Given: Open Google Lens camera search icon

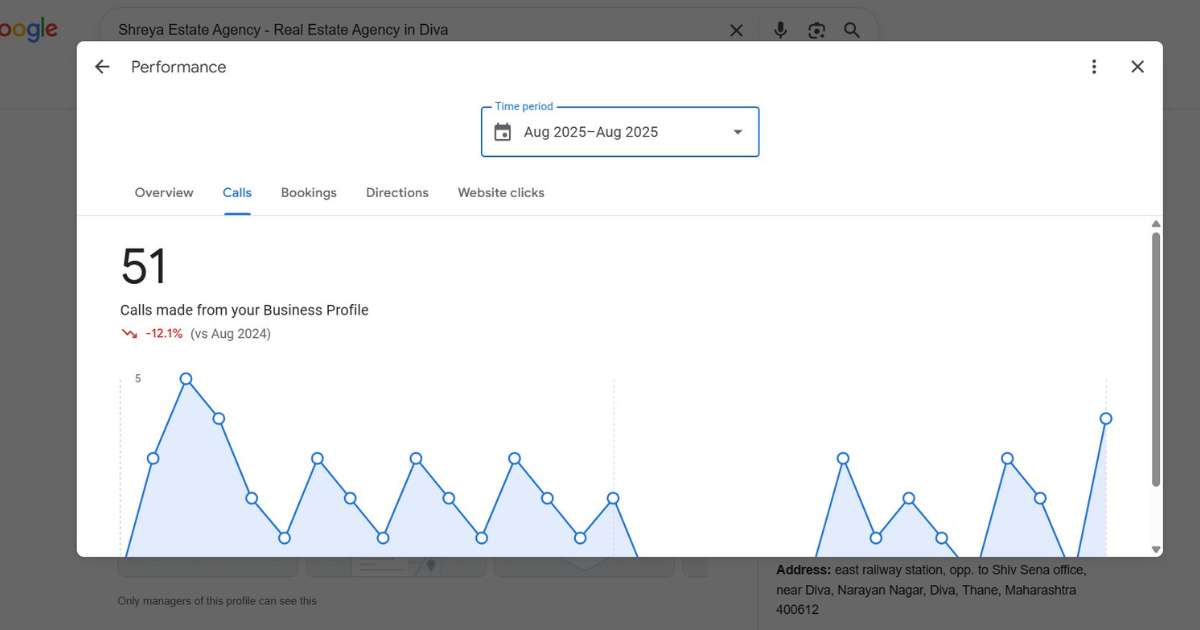Looking at the screenshot, I should click(x=816, y=30).
